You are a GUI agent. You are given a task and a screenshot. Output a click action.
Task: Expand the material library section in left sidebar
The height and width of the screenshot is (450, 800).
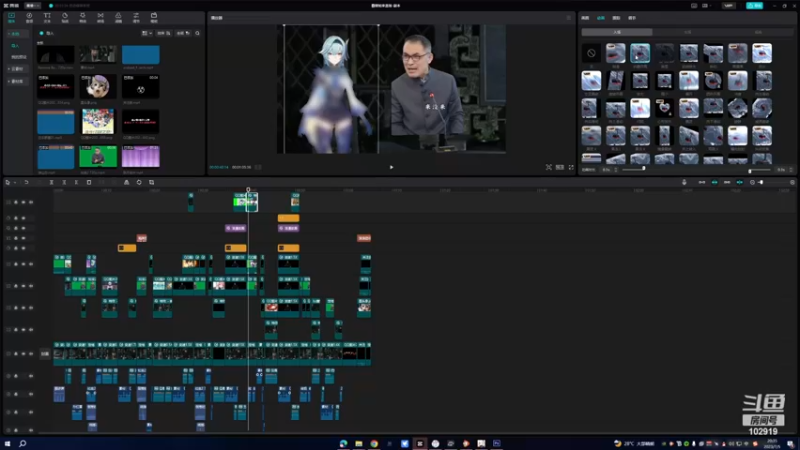point(16,82)
